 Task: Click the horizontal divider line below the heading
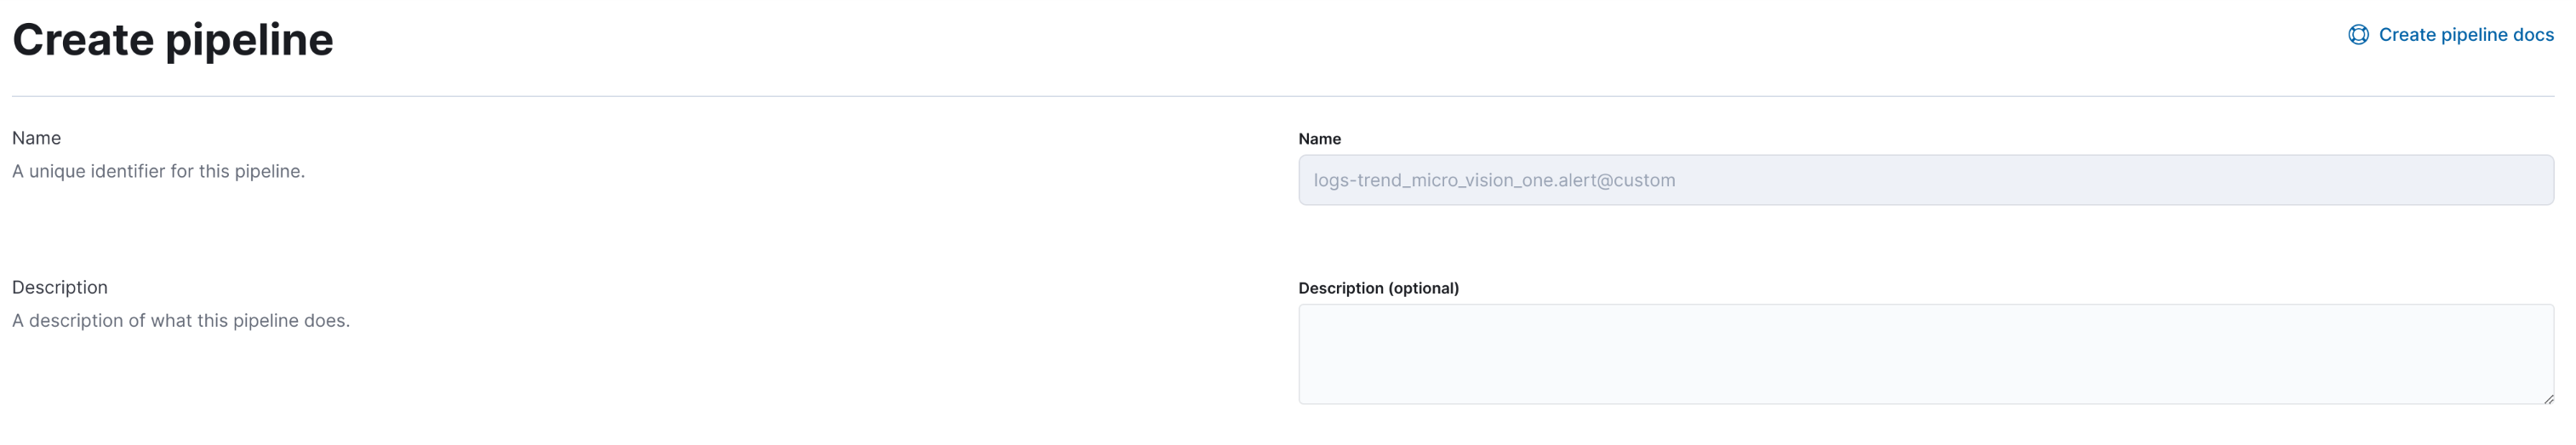tap(1282, 96)
